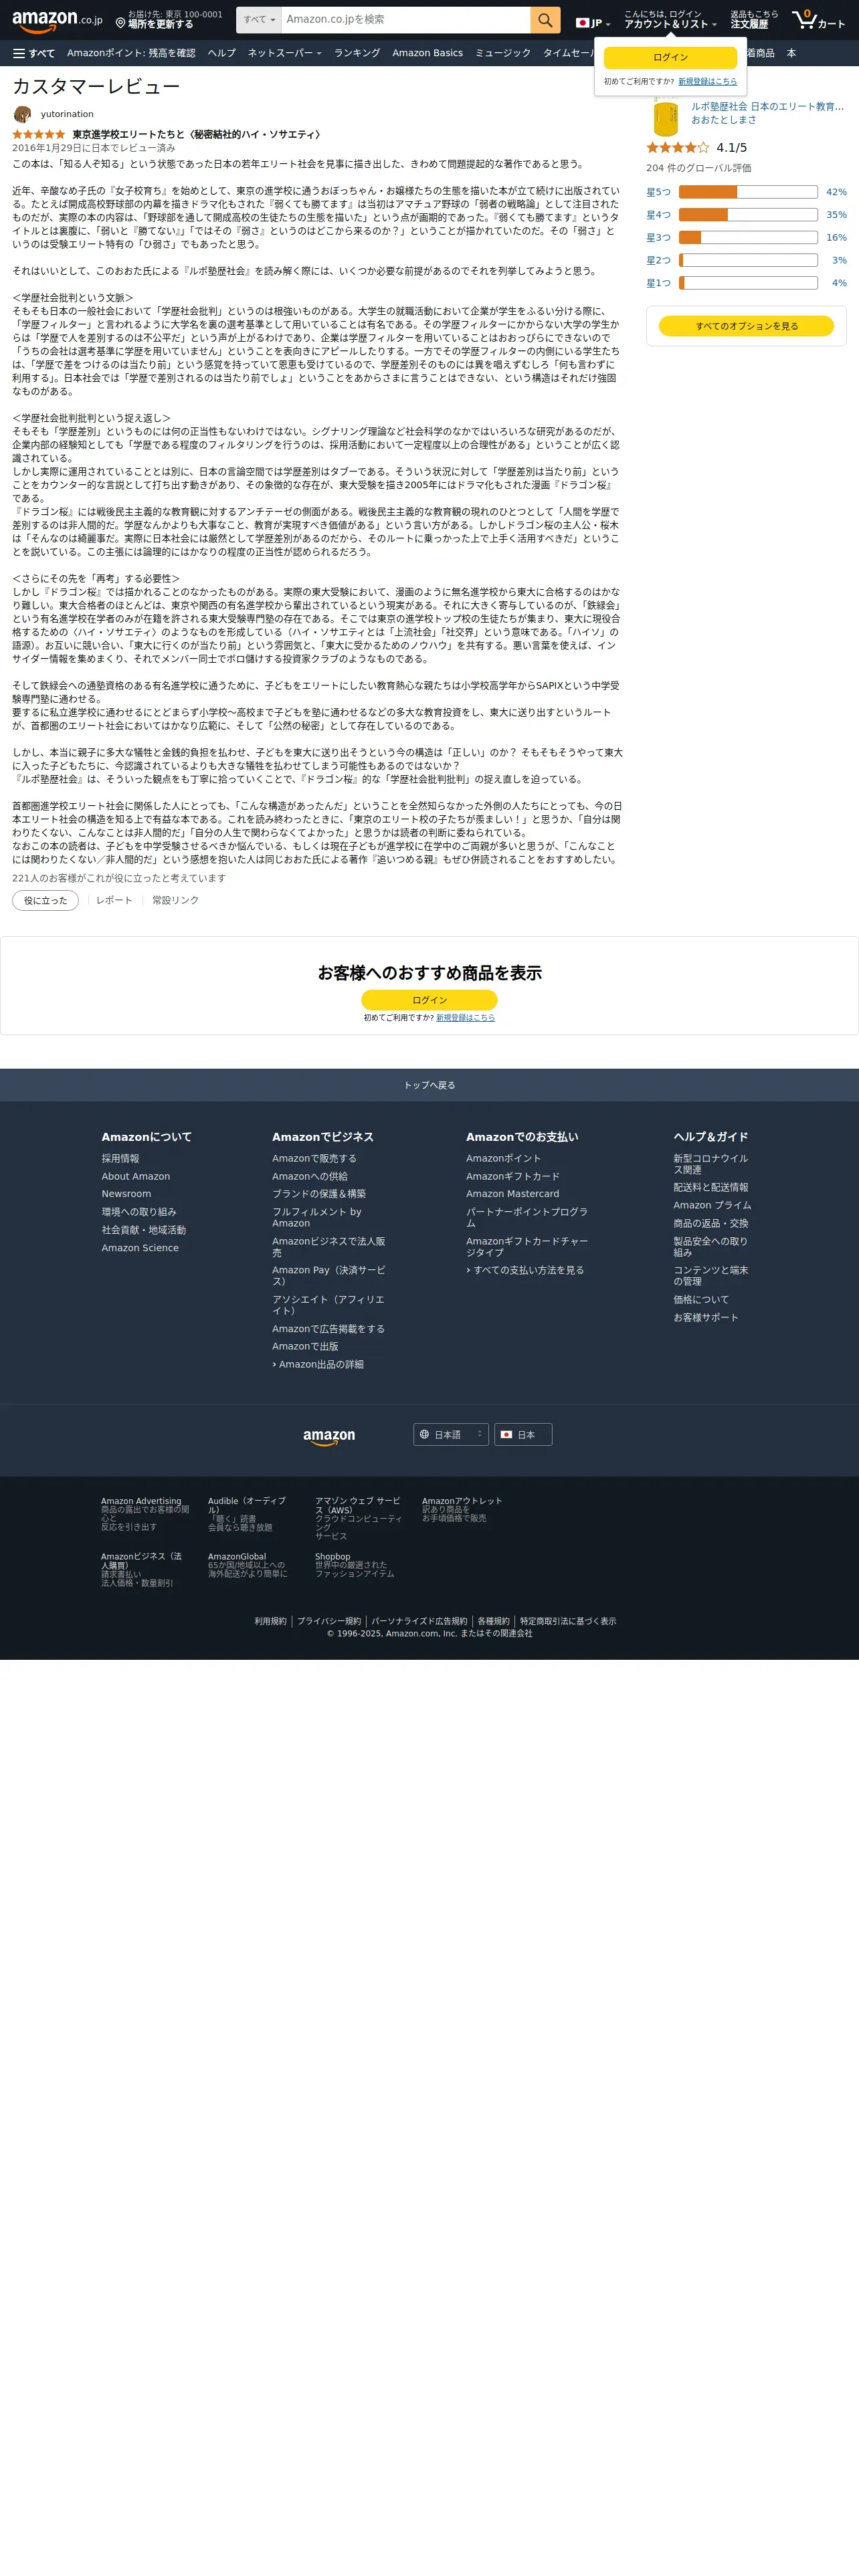Click the orange search magnifier button
Viewport: 859px width, 2576px height.
click(x=545, y=20)
